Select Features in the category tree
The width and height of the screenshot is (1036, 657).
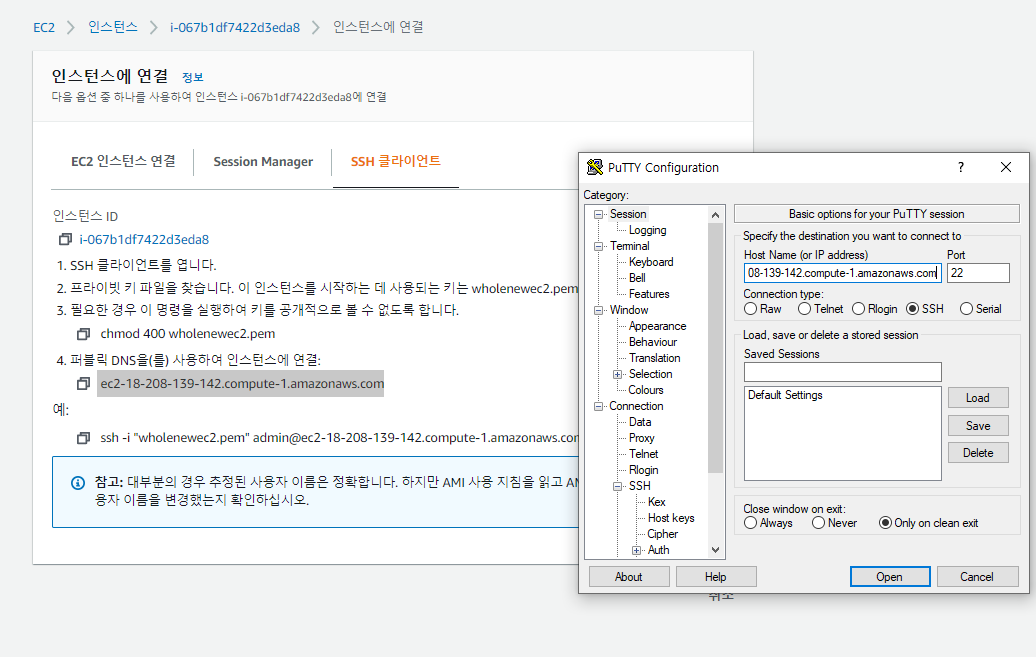click(x=649, y=294)
